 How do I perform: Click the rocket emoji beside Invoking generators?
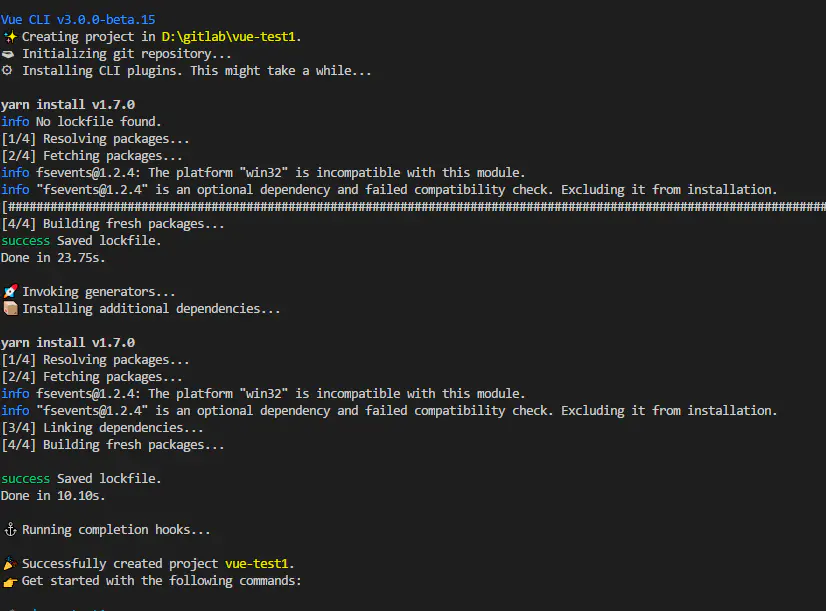point(10,291)
